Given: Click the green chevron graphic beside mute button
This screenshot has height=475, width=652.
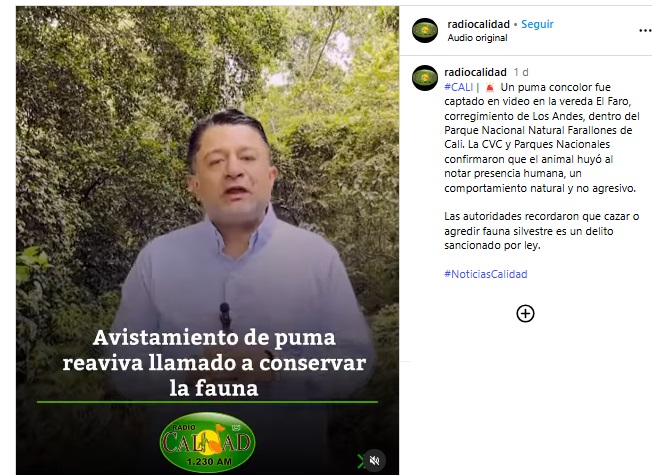Looking at the screenshot, I should pos(360,460).
